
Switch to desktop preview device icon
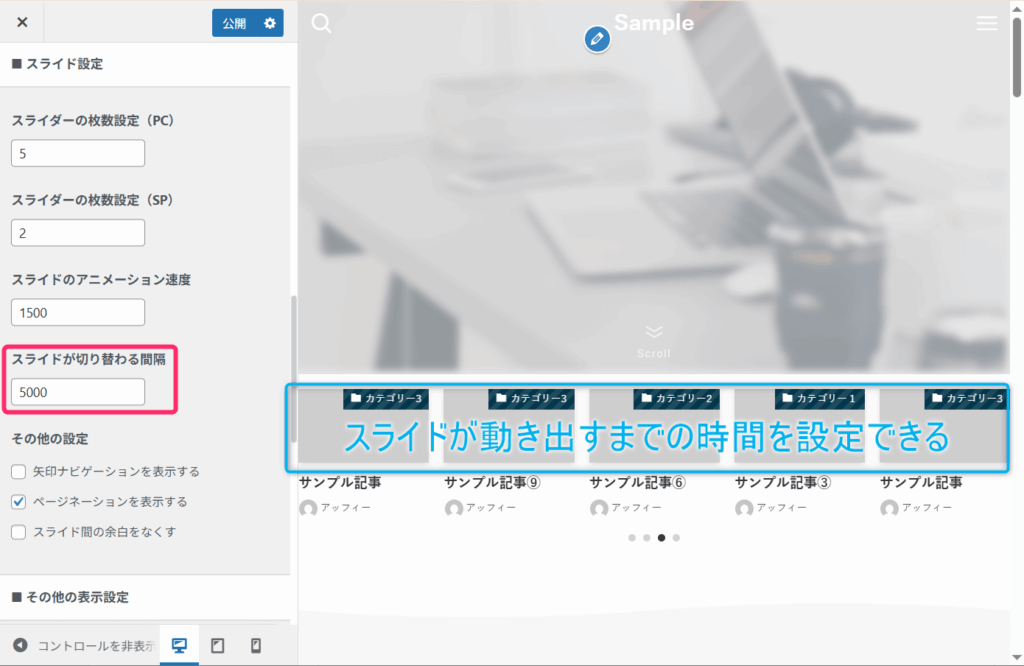point(179,645)
